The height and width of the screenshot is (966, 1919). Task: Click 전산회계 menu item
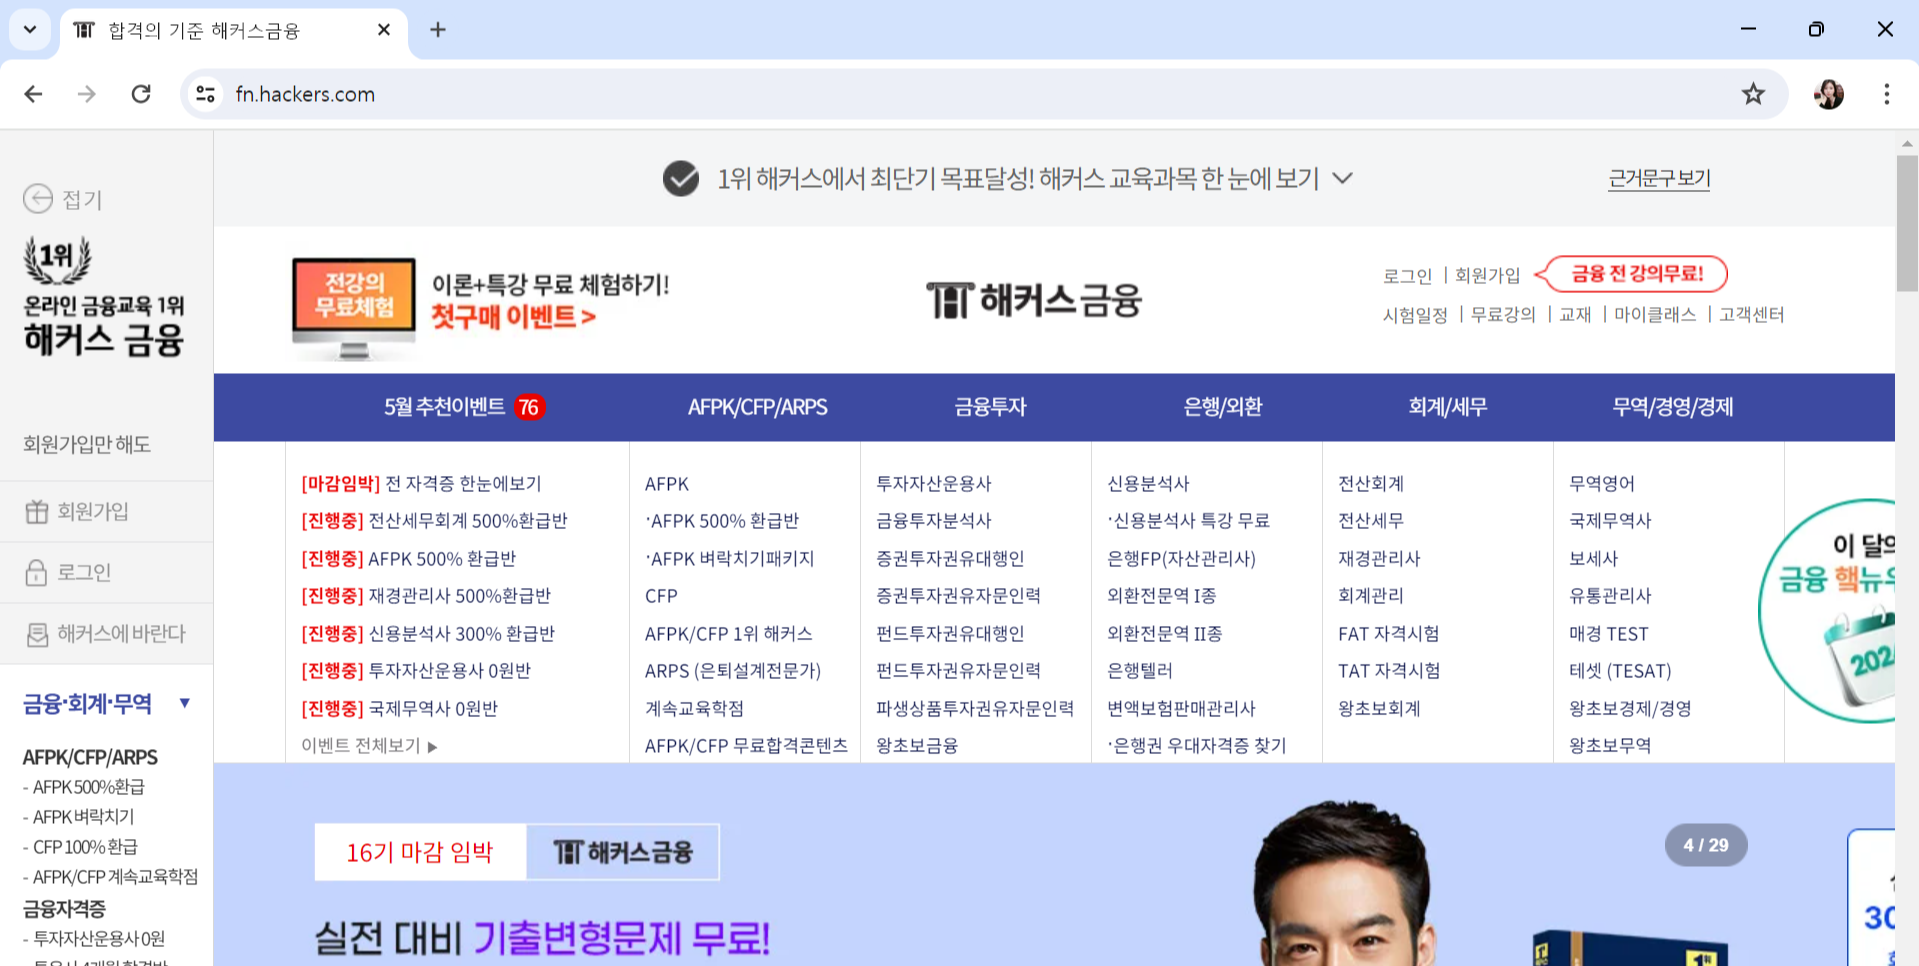coord(1371,484)
